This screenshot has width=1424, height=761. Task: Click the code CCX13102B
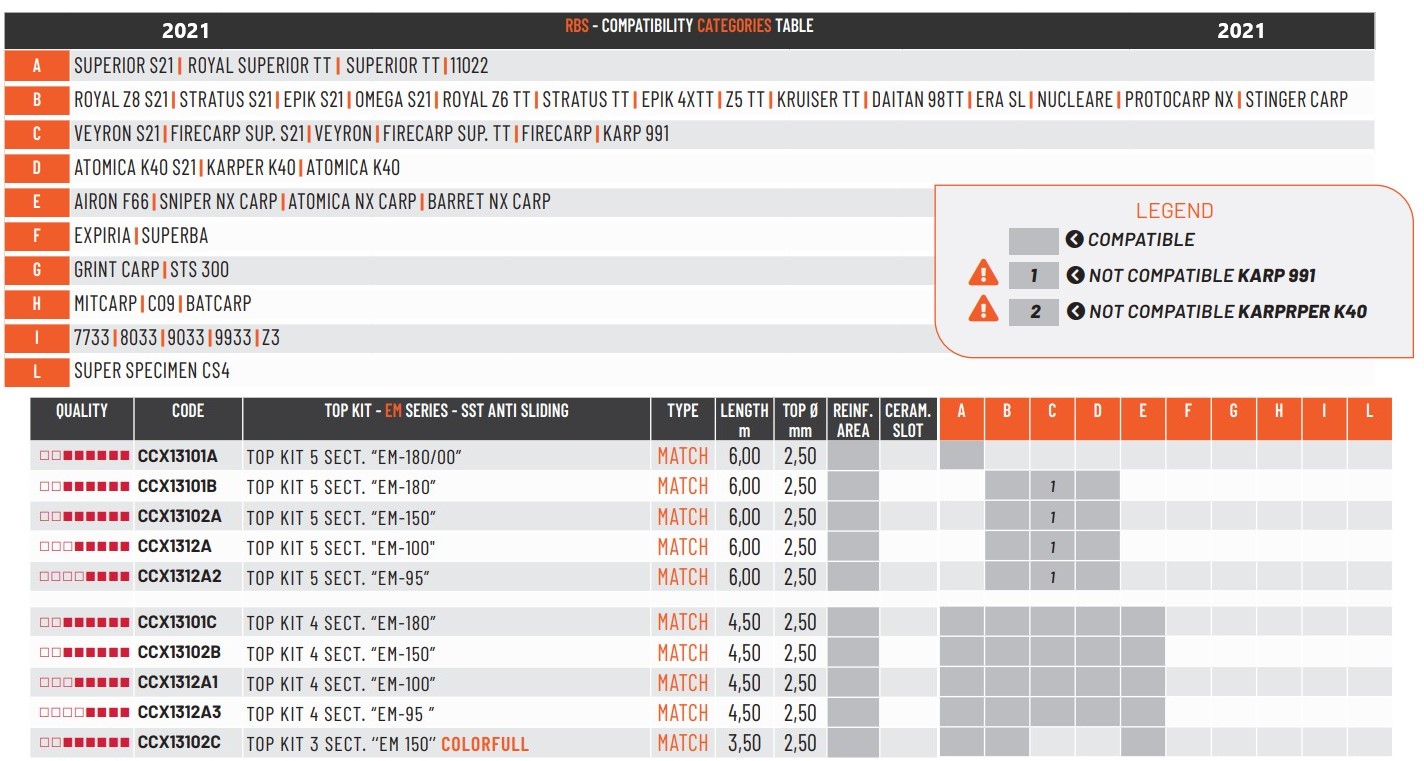point(179,653)
